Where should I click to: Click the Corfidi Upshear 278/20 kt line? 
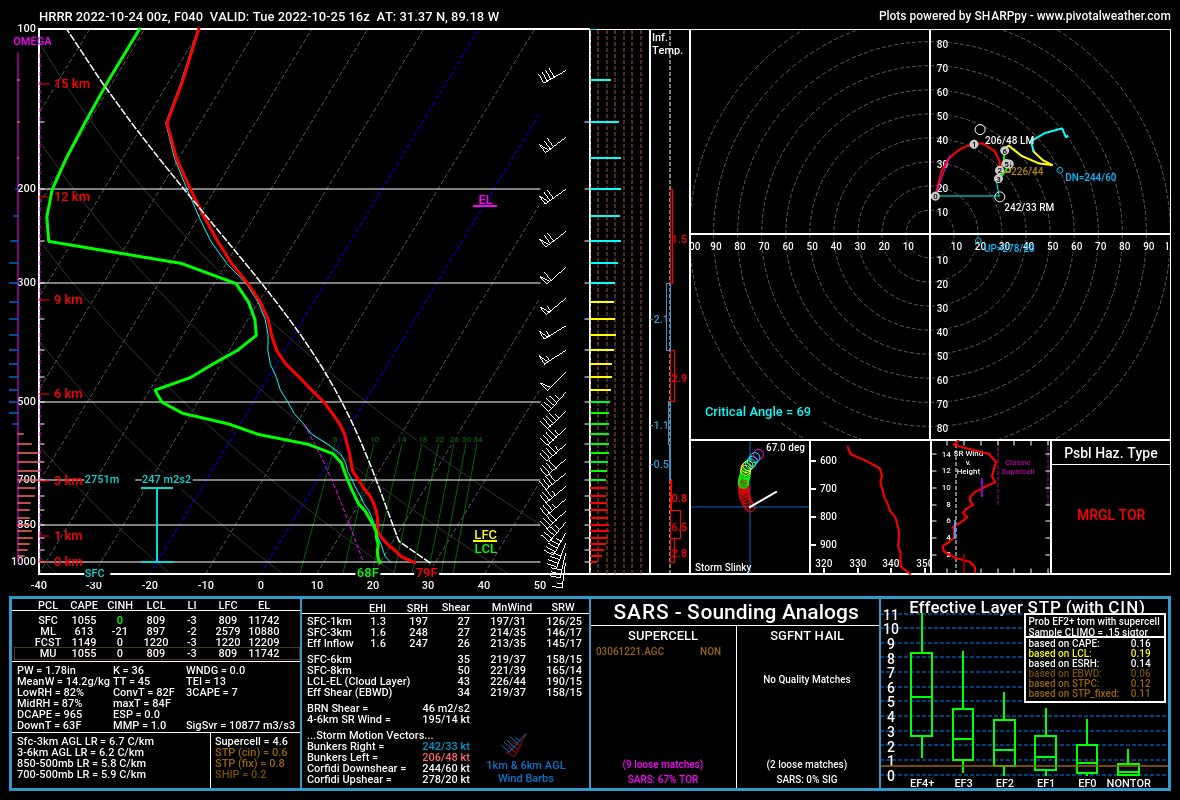click(388, 779)
